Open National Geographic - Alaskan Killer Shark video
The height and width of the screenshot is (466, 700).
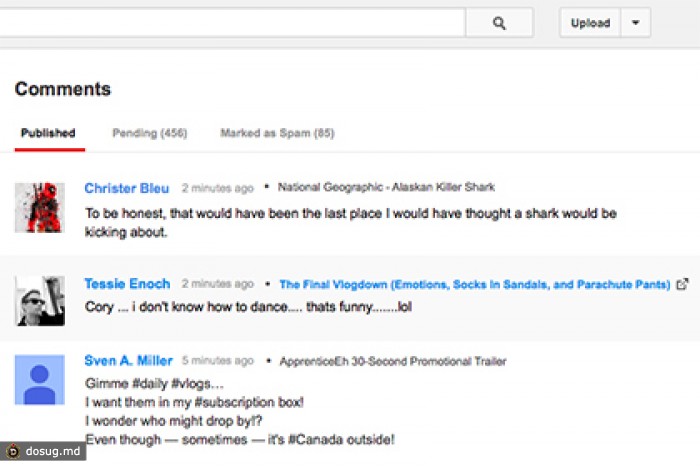(386, 188)
